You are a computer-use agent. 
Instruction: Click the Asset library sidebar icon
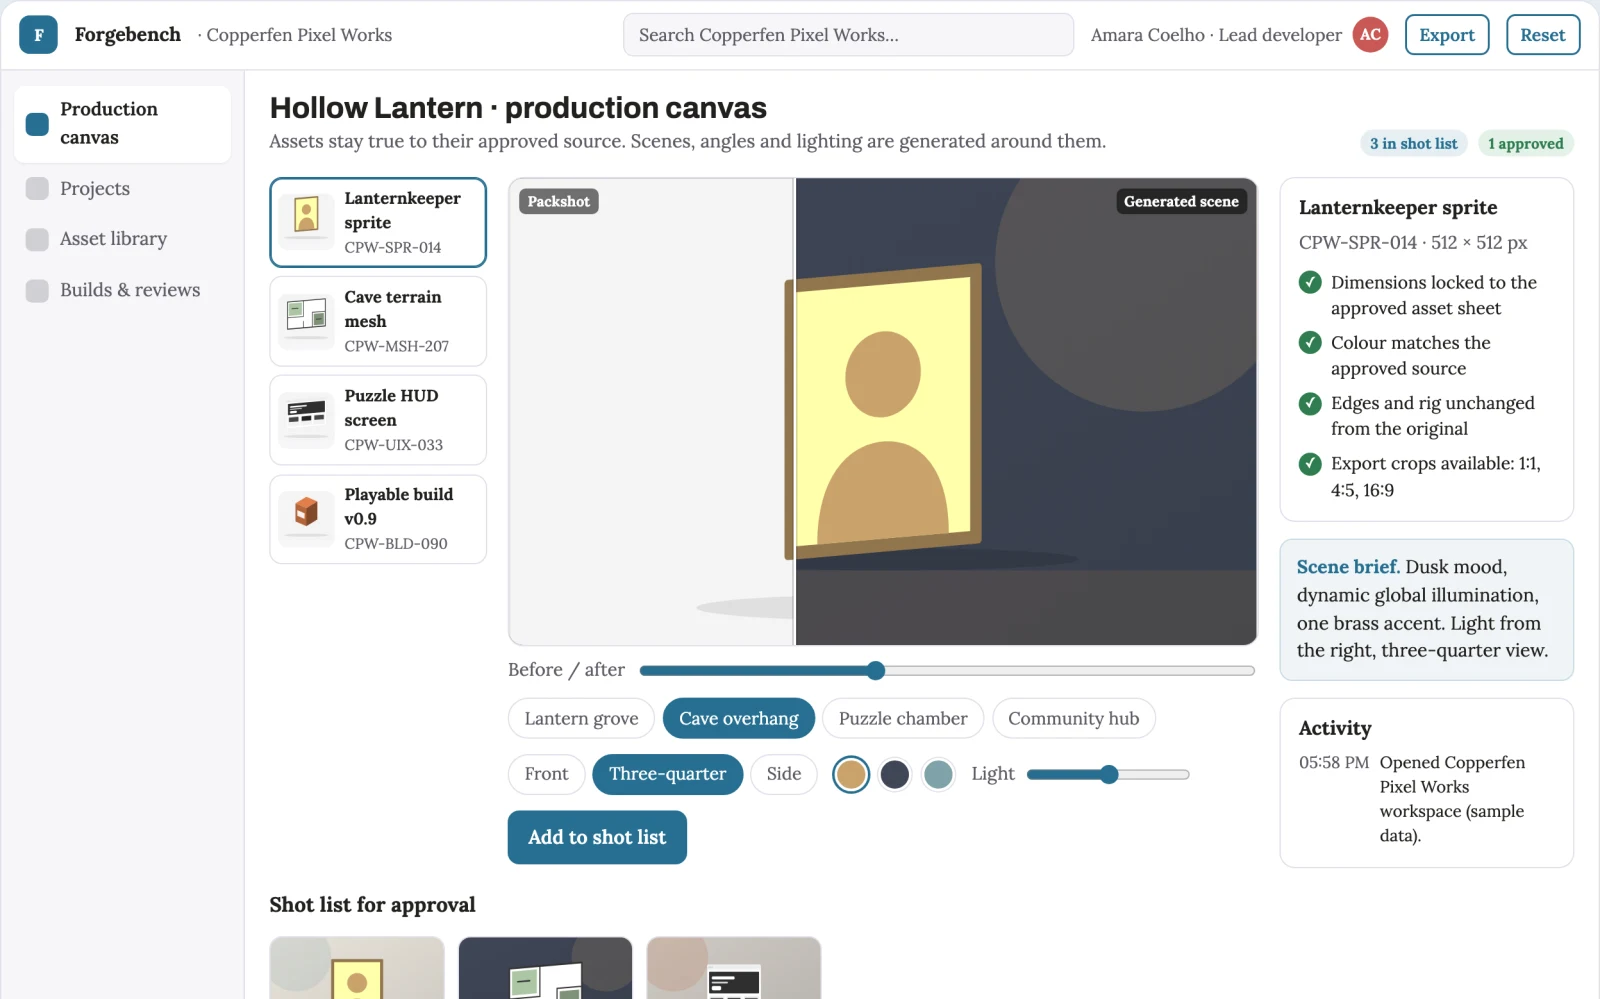(37, 239)
